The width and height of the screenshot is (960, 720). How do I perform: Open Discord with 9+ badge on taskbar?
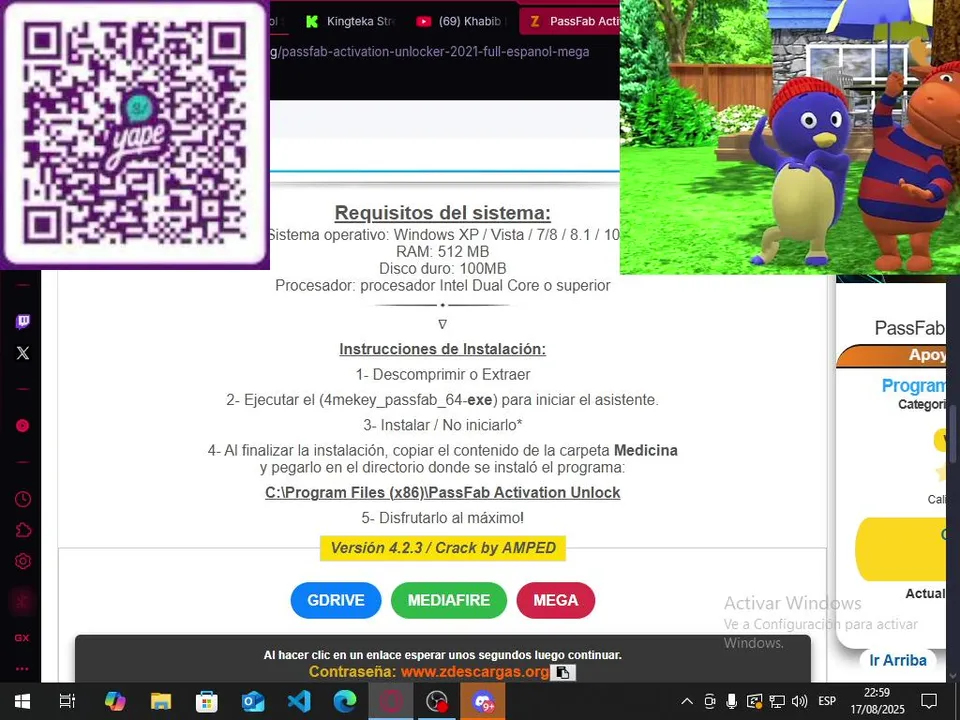coord(483,701)
